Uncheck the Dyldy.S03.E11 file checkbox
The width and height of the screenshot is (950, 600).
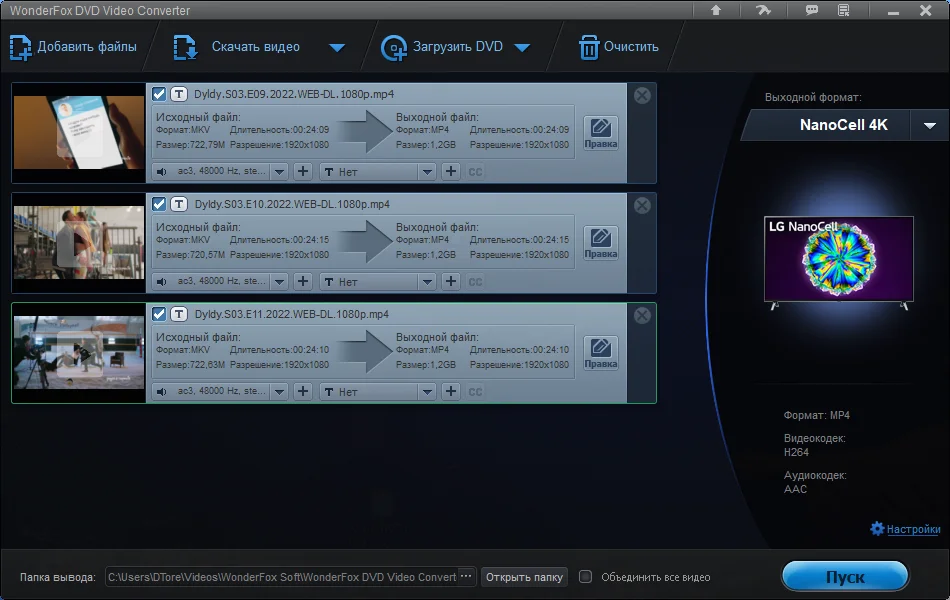pyautogui.click(x=159, y=314)
